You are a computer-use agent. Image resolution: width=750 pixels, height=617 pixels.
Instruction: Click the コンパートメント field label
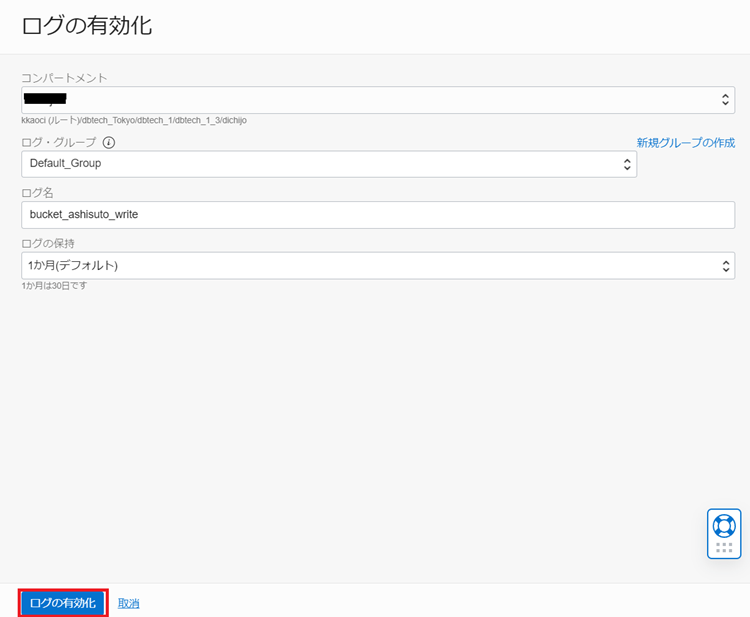click(x=64, y=78)
